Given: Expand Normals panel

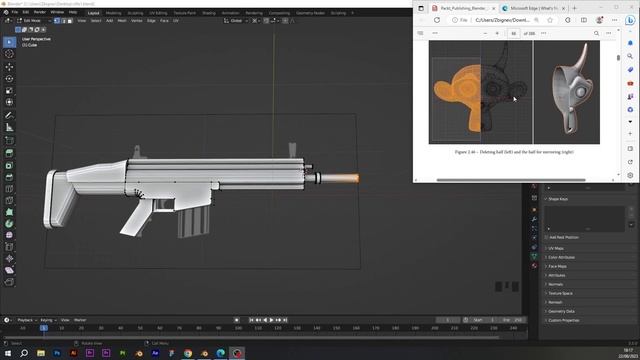Looking at the screenshot, I should tap(555, 284).
